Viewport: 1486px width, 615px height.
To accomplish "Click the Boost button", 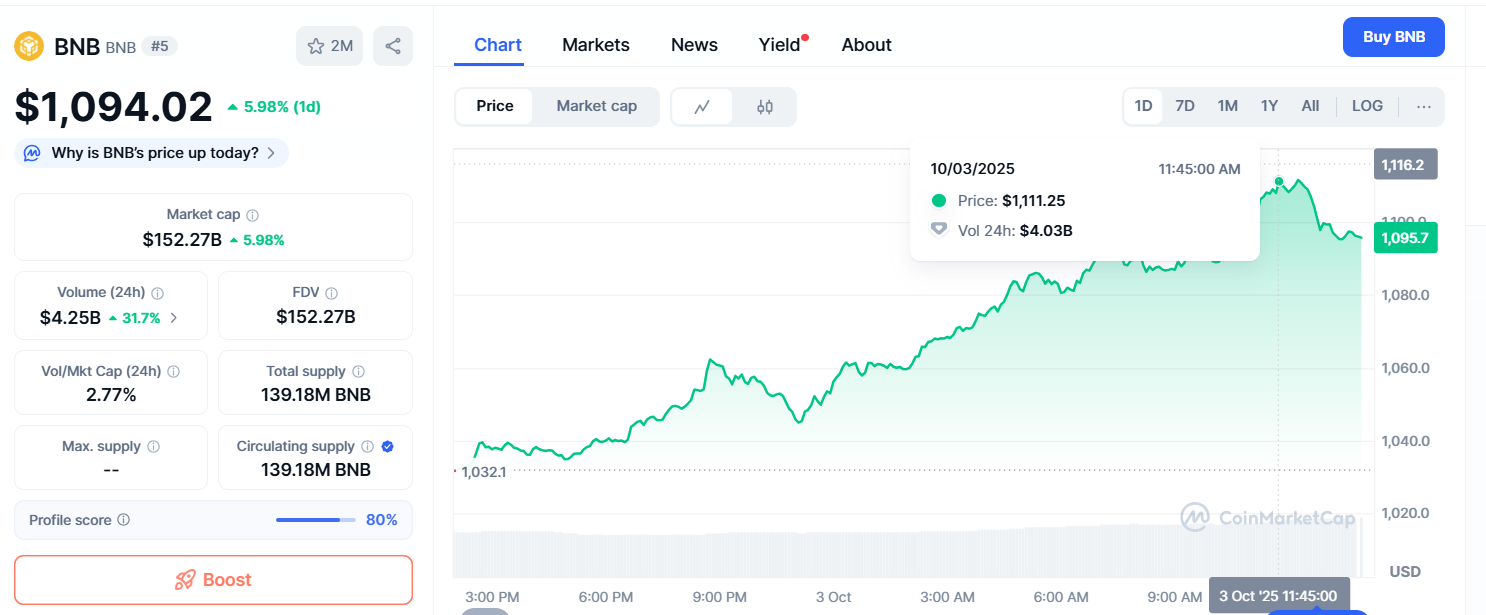I will coord(213,580).
